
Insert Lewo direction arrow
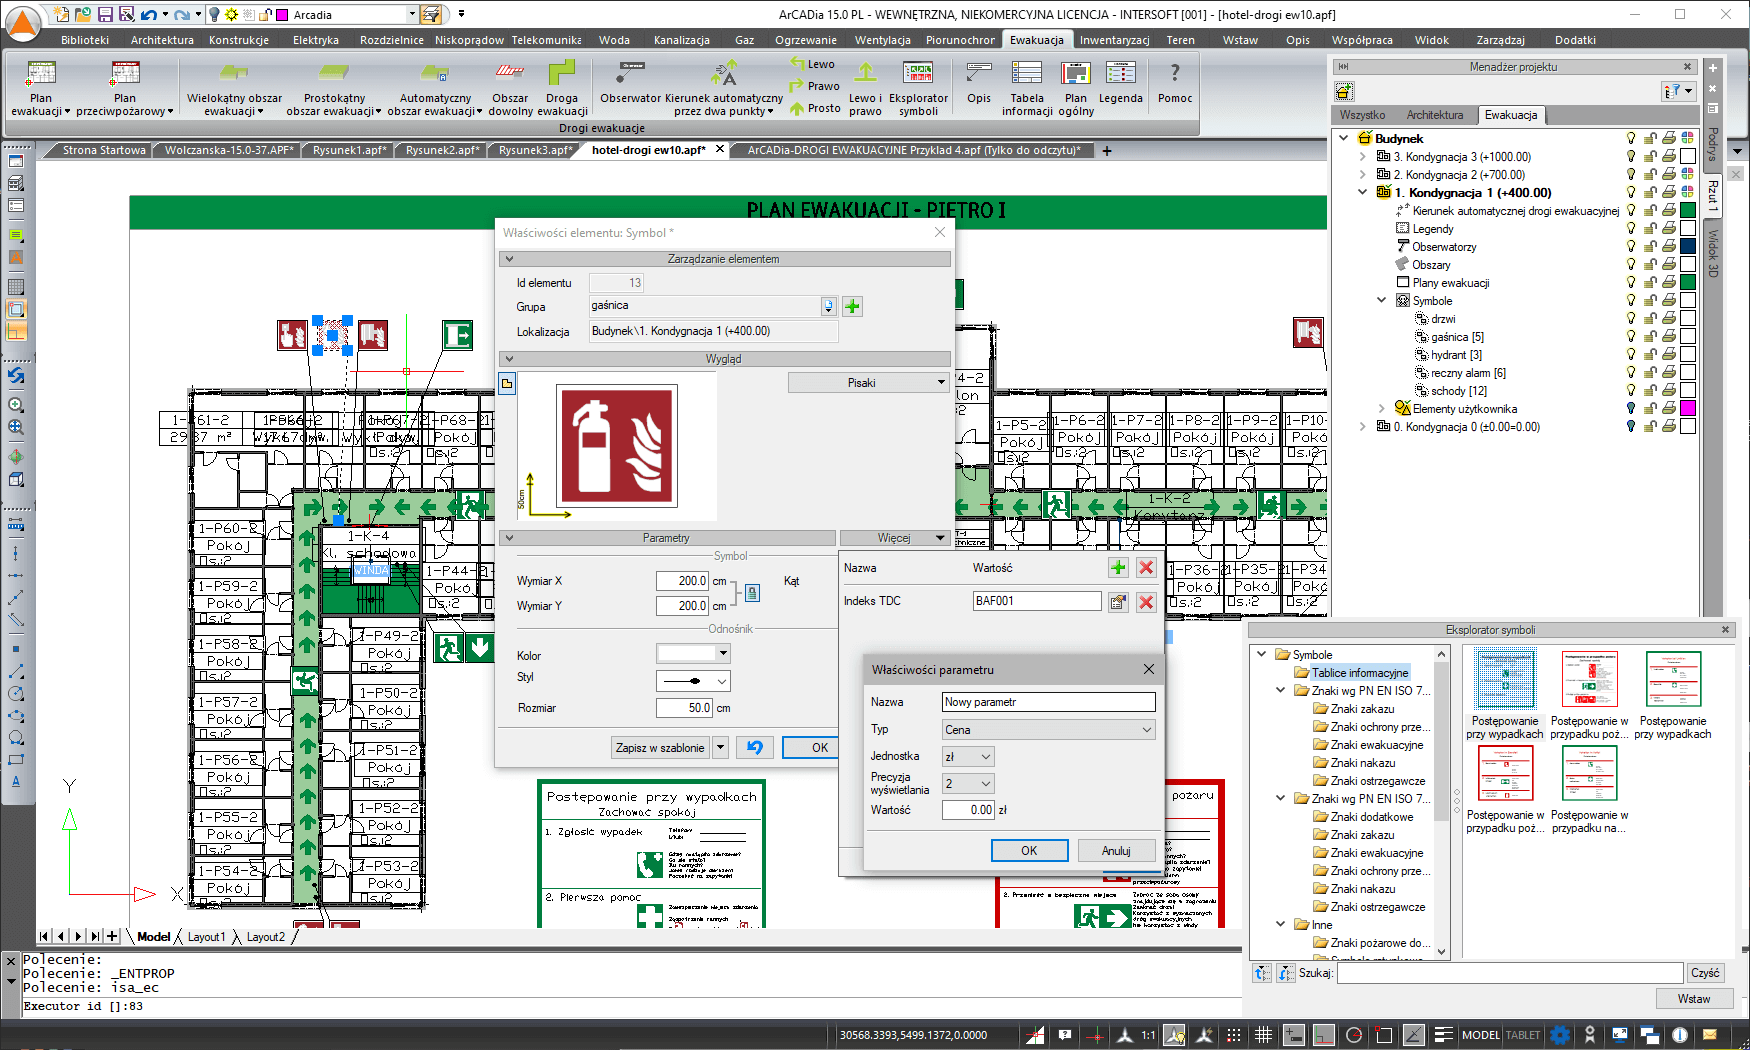pos(812,64)
